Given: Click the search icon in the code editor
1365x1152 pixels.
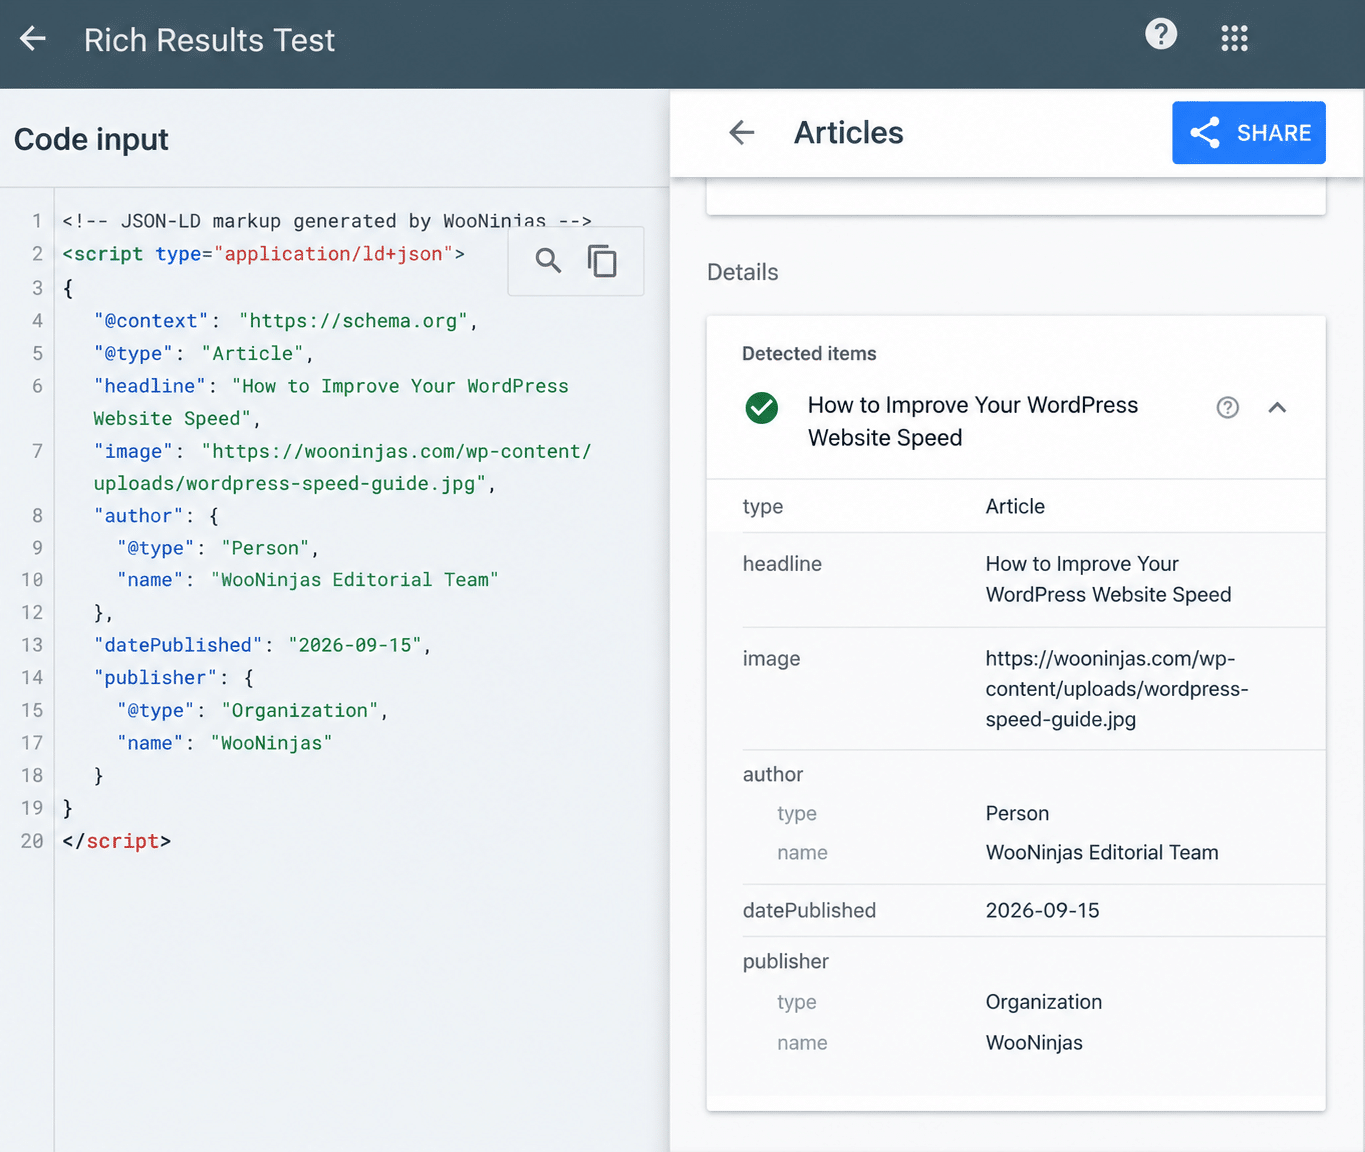Looking at the screenshot, I should 548,261.
